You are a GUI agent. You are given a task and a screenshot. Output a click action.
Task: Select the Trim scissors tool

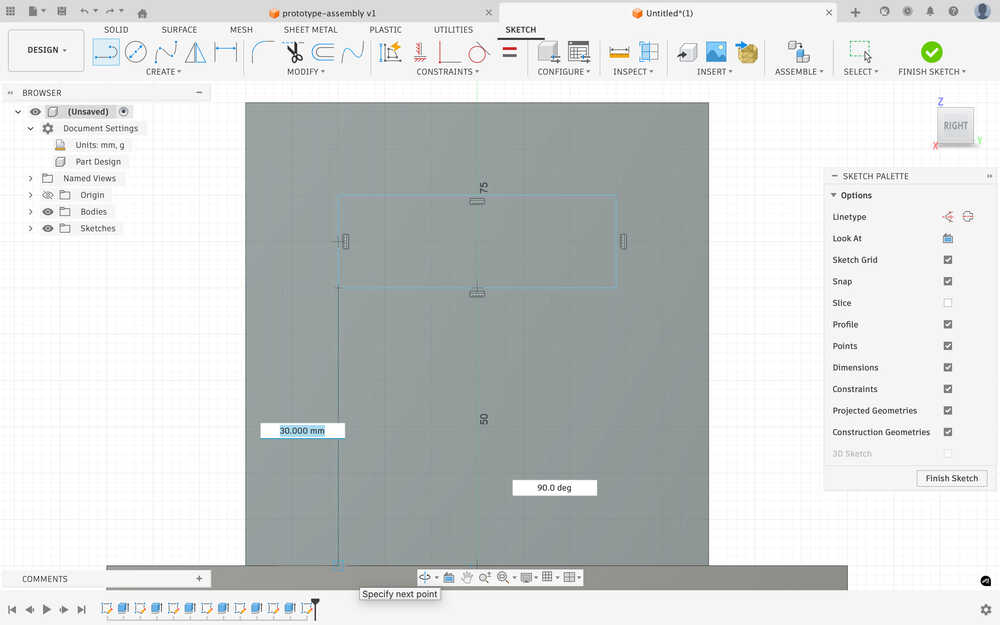click(x=294, y=52)
